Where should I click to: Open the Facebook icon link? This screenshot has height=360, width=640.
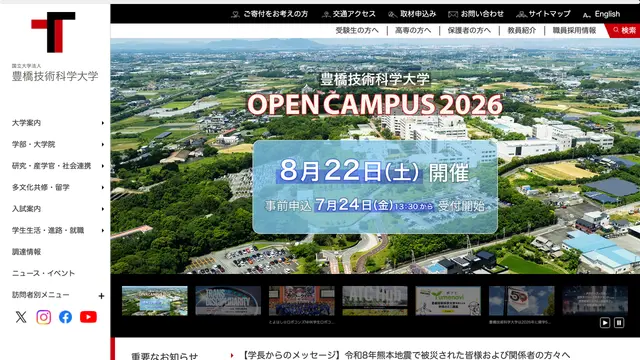65,317
